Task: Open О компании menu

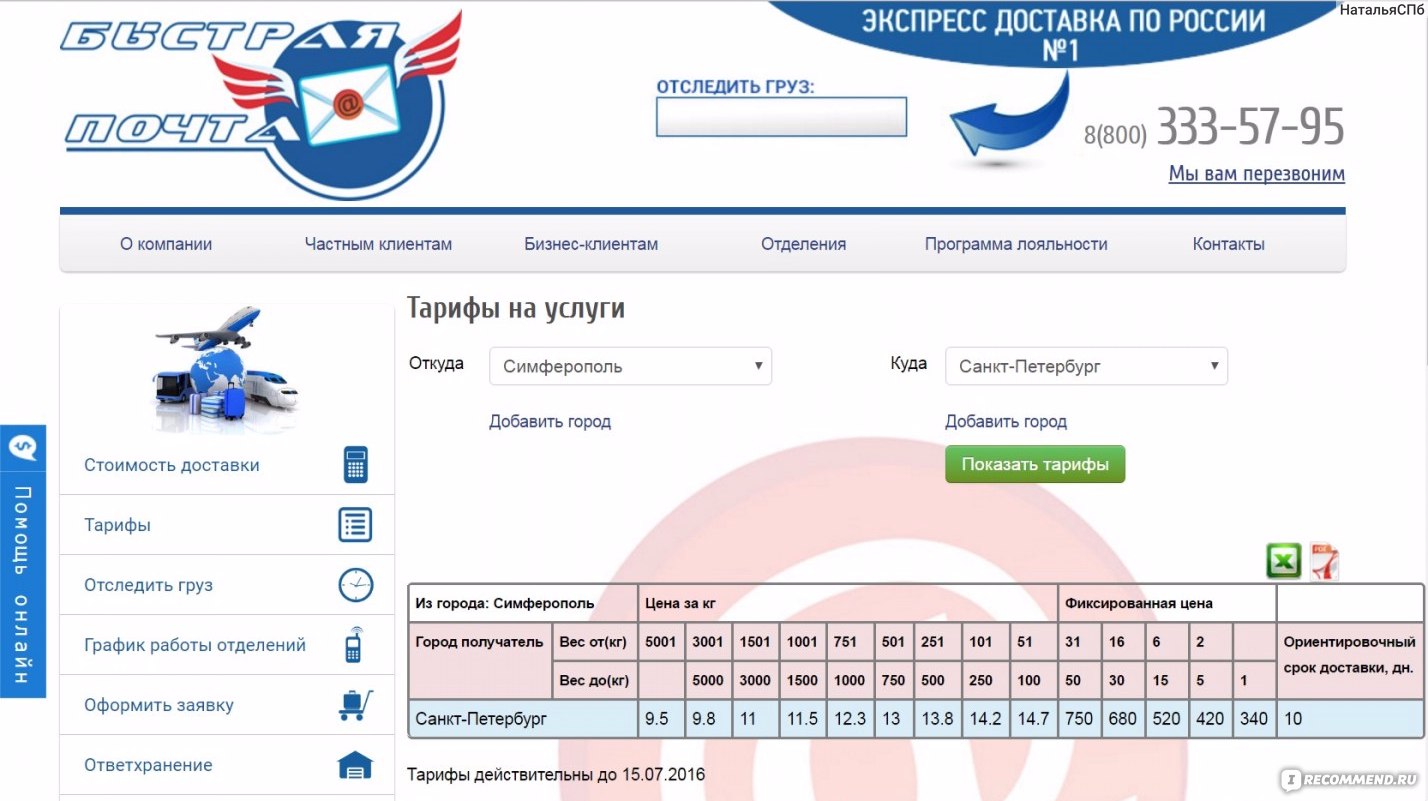Action: [x=166, y=244]
